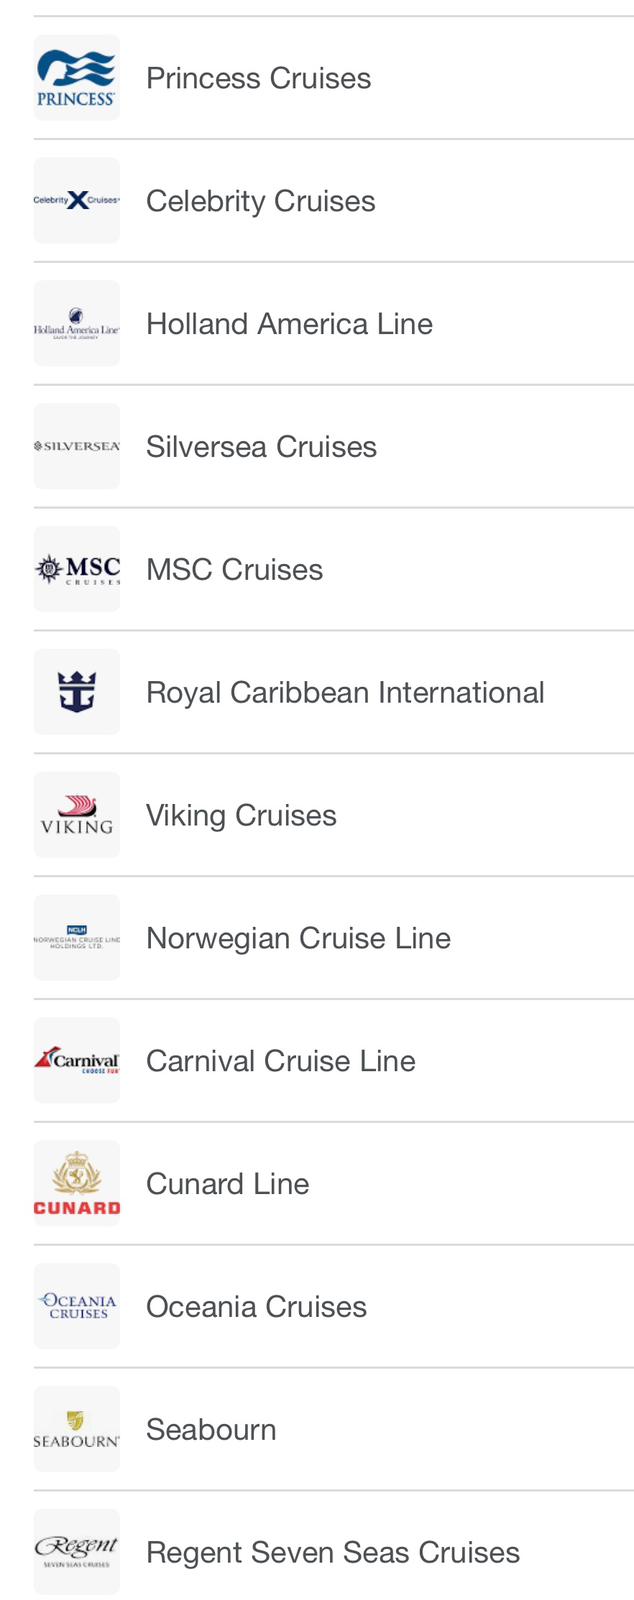Click the Princess Cruises logo icon
The image size is (634, 1600).
(77, 78)
